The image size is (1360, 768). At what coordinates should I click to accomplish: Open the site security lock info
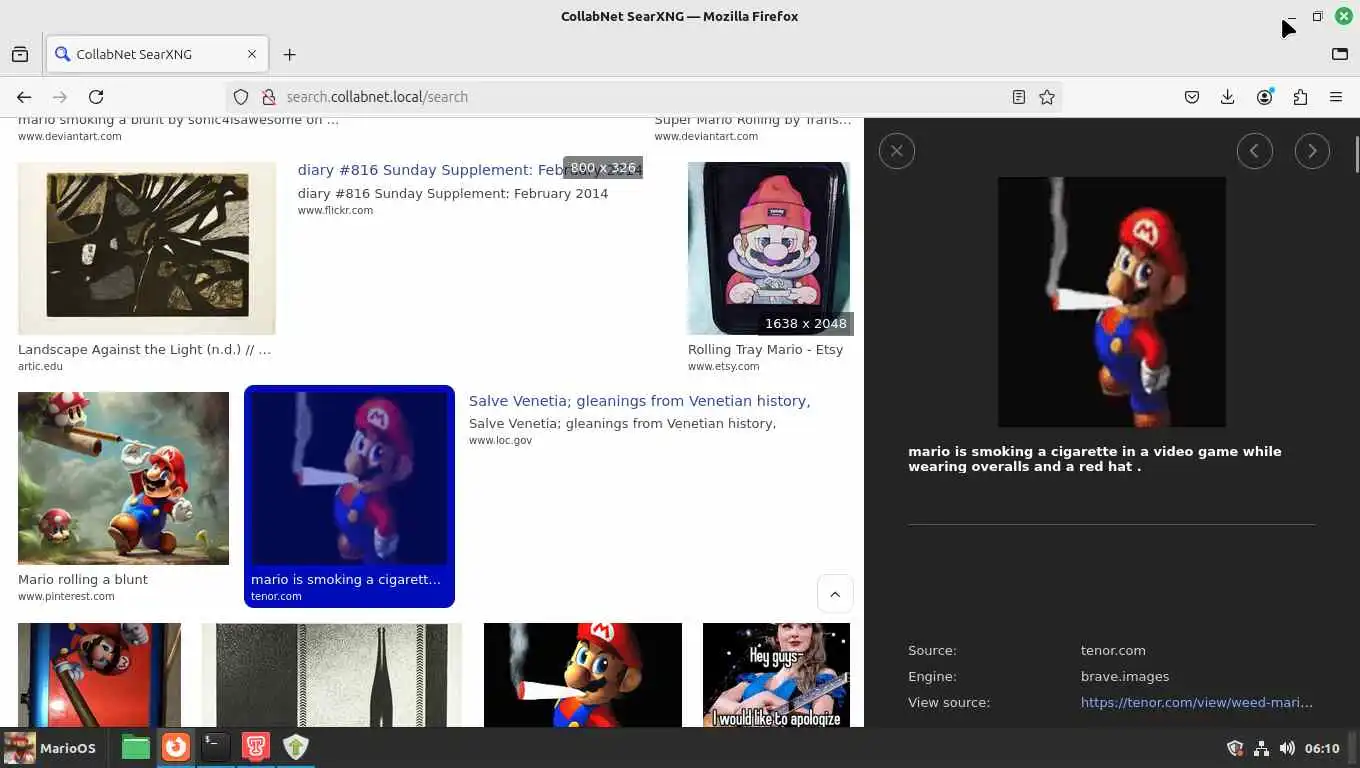[268, 97]
